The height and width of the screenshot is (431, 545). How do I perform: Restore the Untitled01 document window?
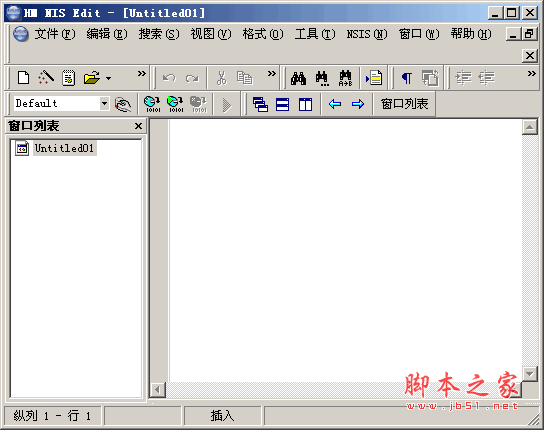point(530,34)
